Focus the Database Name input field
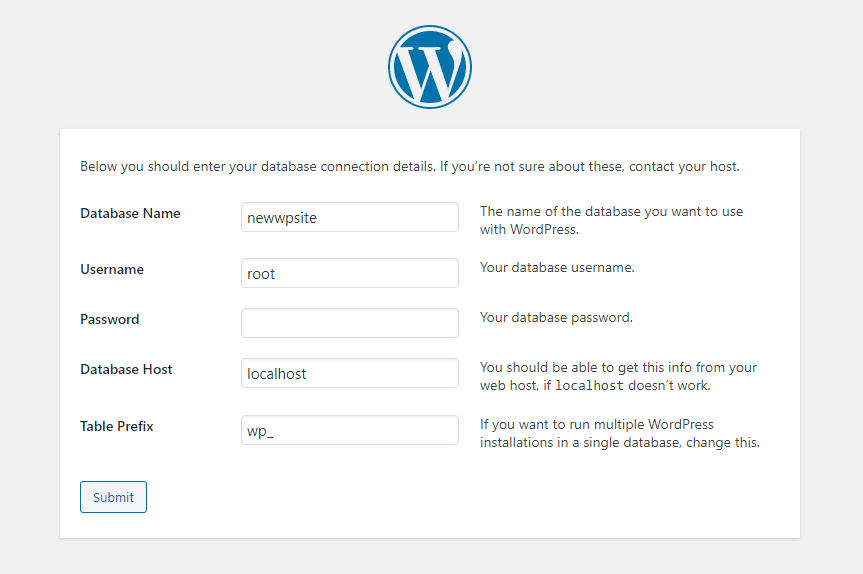The height and width of the screenshot is (574, 863). 349,217
